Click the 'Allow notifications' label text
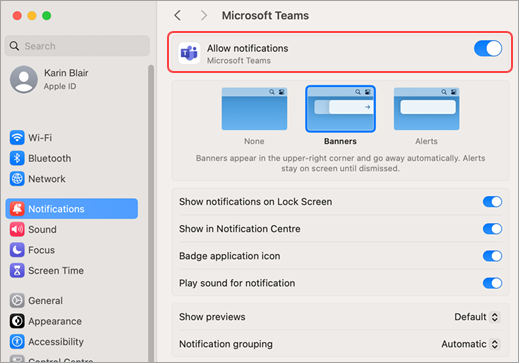 pos(247,48)
